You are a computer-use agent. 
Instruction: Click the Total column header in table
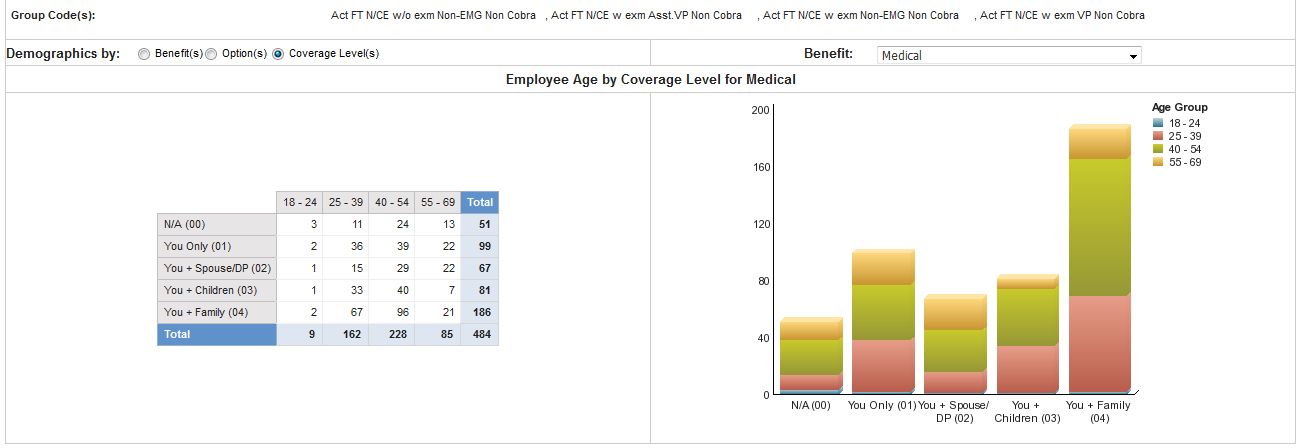coord(480,203)
